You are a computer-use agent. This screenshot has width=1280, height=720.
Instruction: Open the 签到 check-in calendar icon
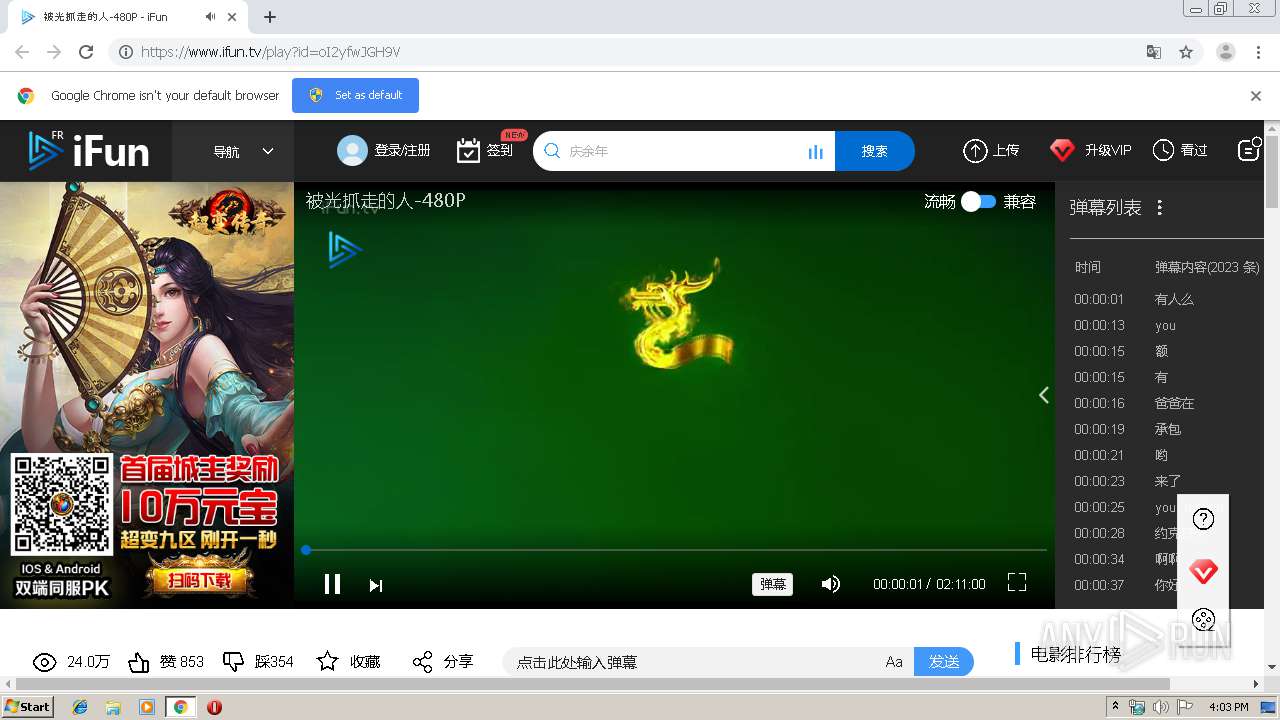(468, 150)
